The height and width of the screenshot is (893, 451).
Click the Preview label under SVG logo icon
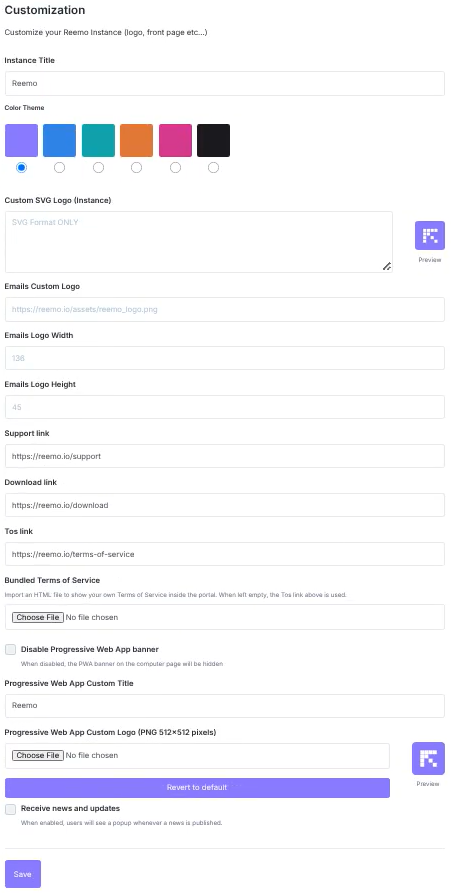click(429, 260)
